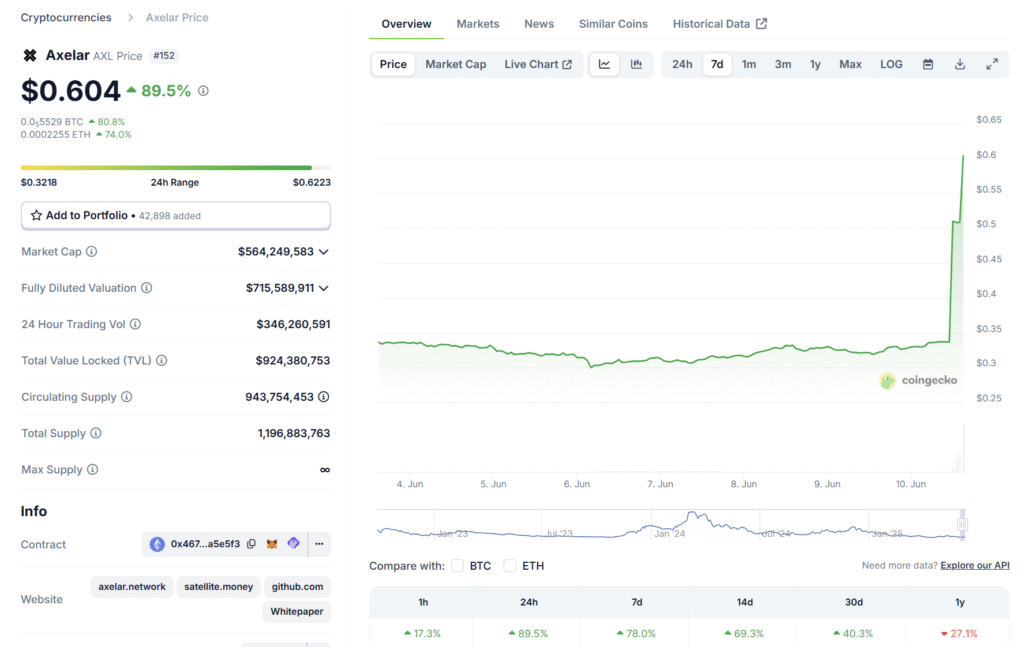Switch chart to Price view
The width and height of the screenshot is (1024, 647).
(393, 64)
